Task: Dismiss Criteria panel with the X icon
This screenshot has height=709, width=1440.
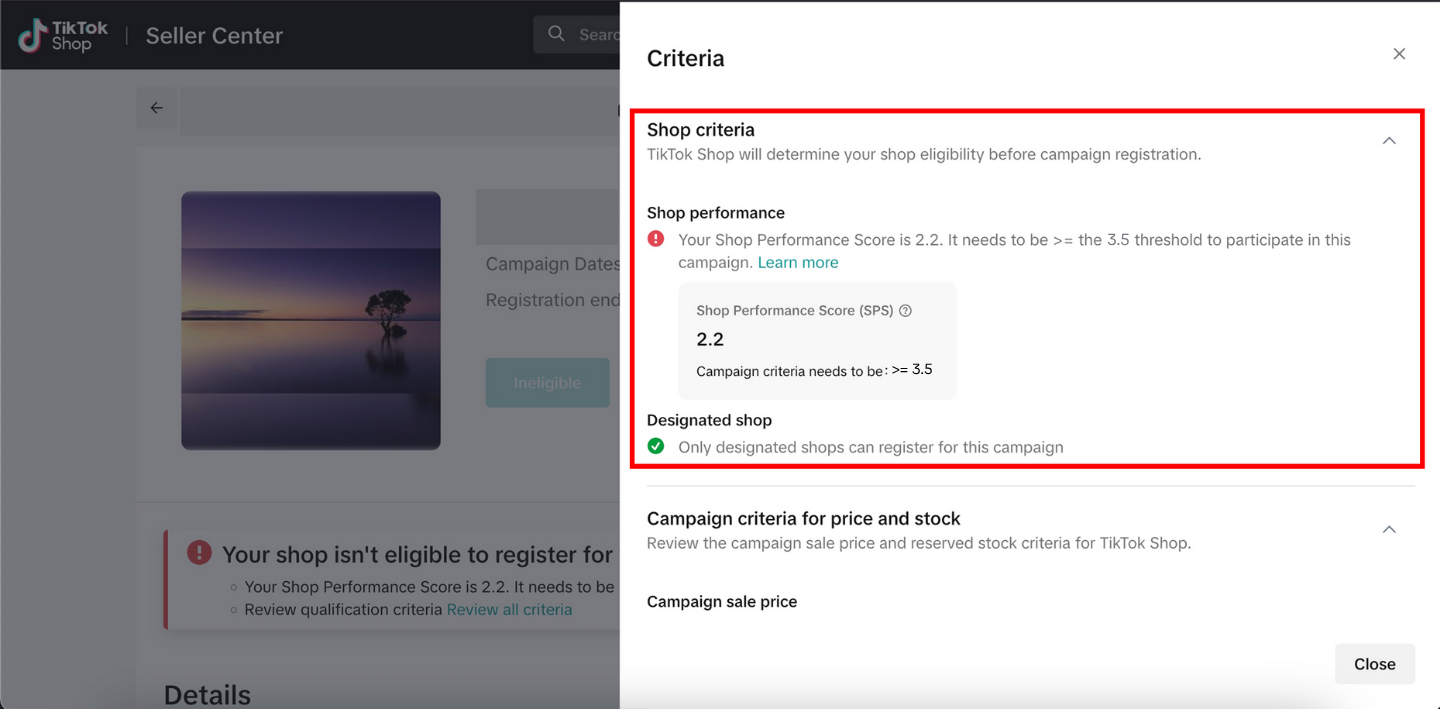Action: coord(1399,54)
